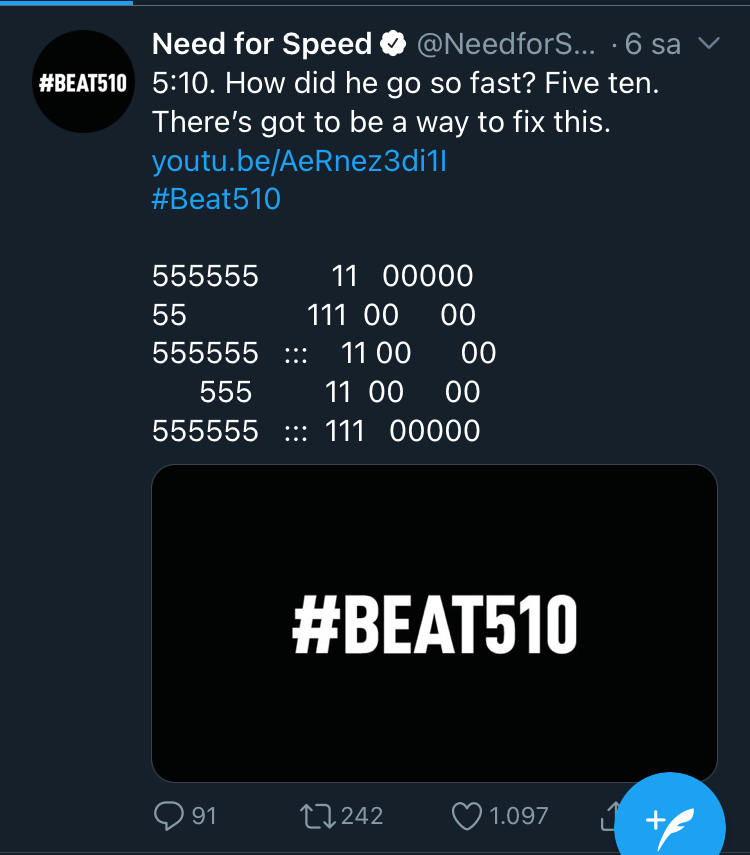The width and height of the screenshot is (750, 855).
Task: Click the blue loading progress bar at top
Action: point(66,2)
